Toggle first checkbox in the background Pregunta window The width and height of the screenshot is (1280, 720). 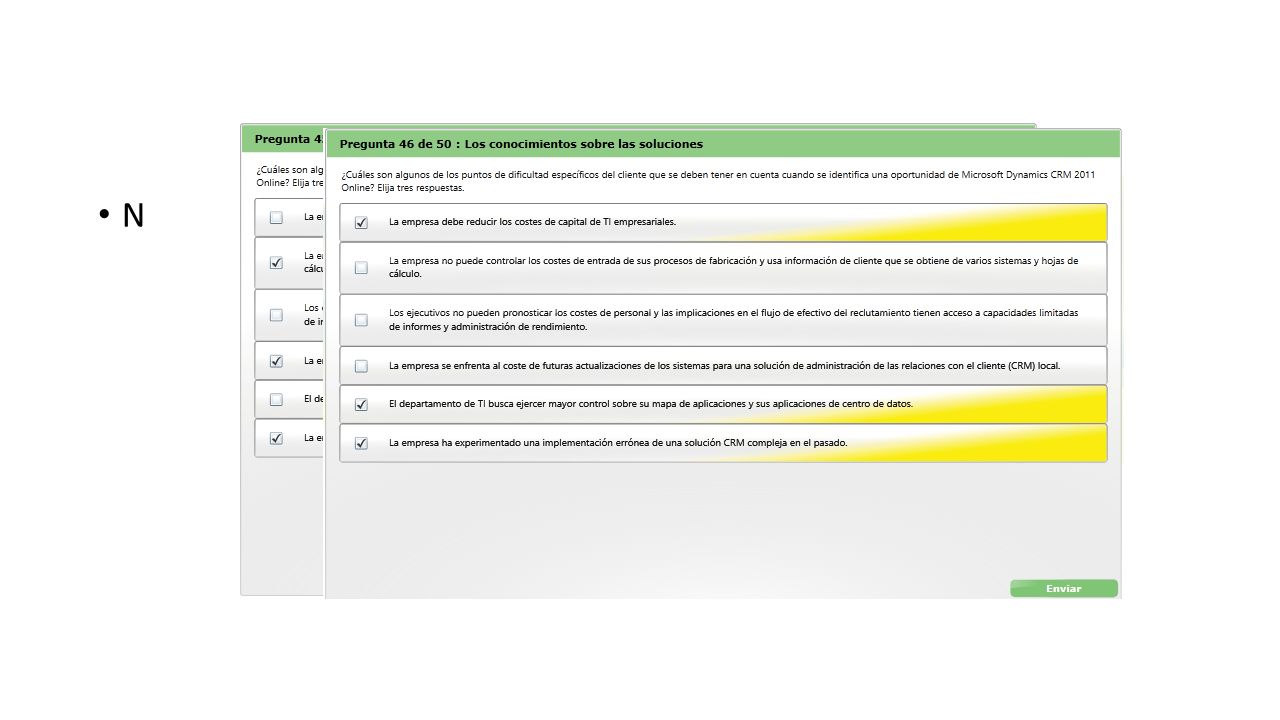[276, 217]
